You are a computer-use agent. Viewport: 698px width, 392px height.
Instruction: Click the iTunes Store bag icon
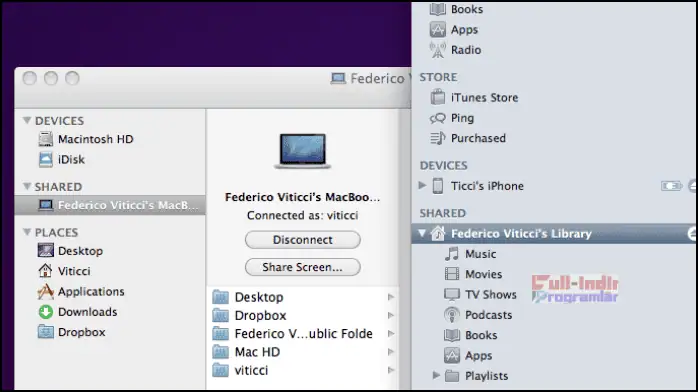(x=438, y=97)
